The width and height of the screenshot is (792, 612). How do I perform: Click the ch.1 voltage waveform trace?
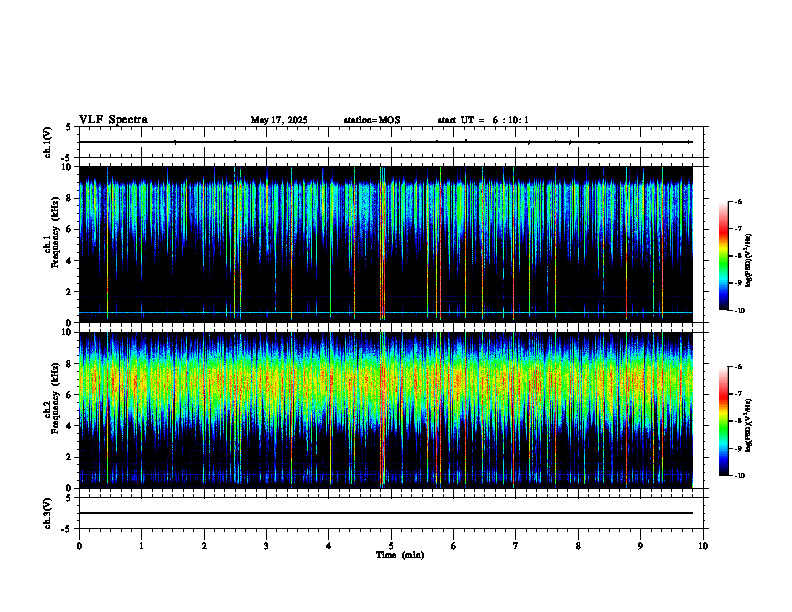coord(386,142)
